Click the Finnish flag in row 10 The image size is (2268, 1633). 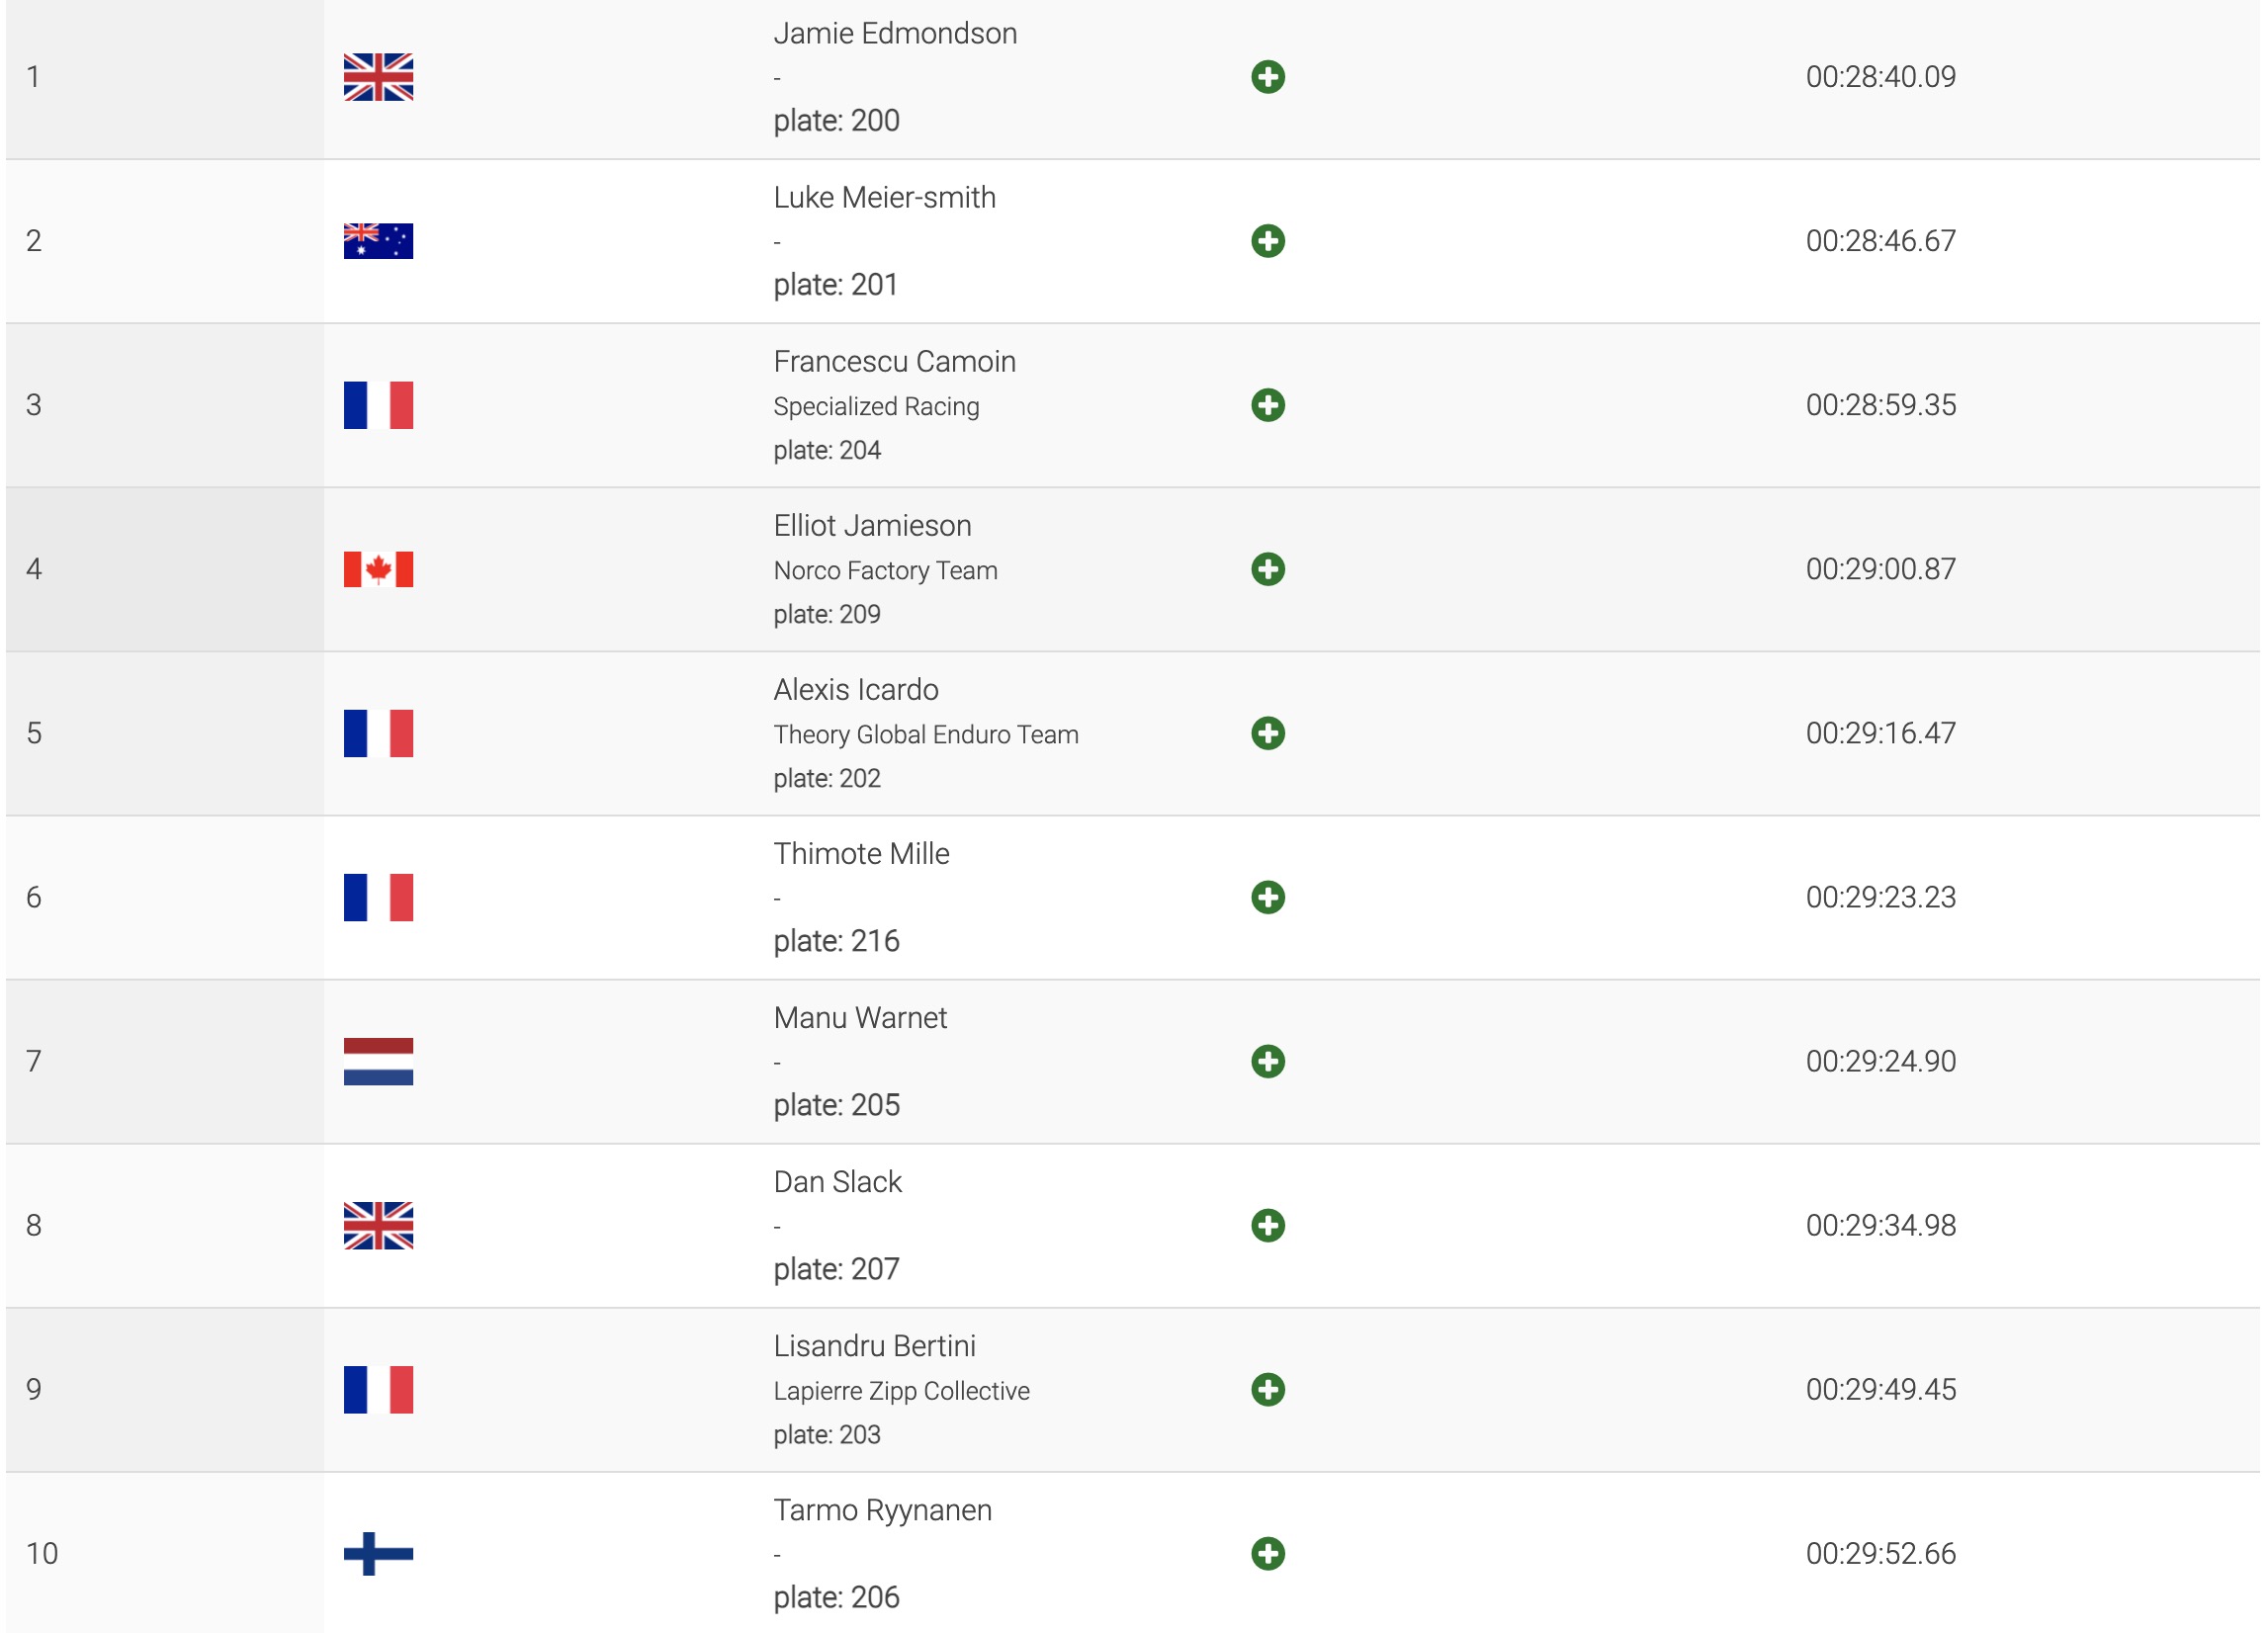coord(378,1553)
